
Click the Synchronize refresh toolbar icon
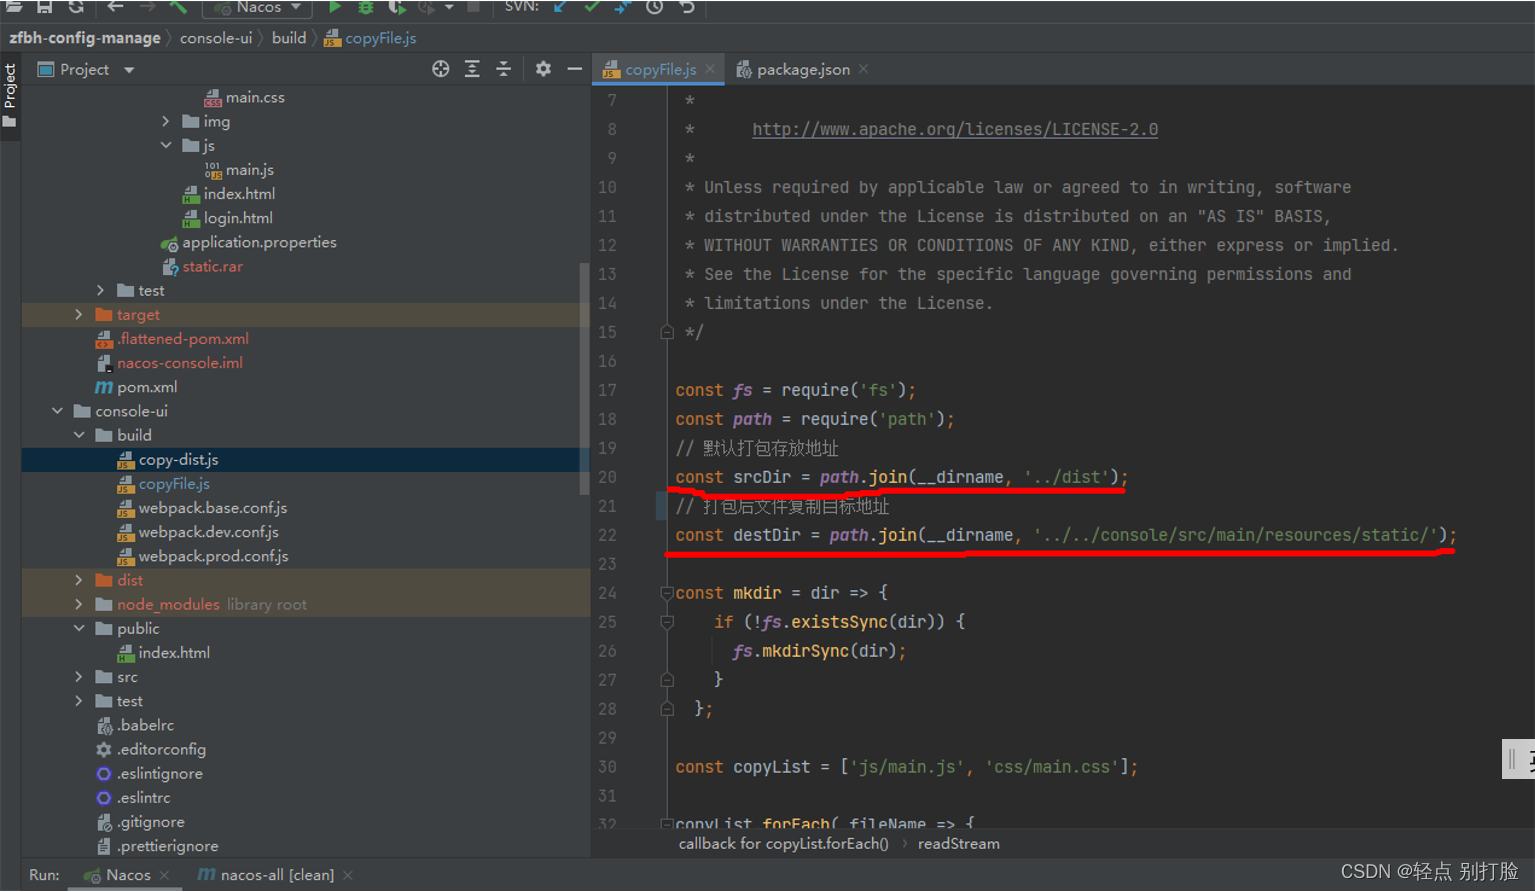point(76,6)
